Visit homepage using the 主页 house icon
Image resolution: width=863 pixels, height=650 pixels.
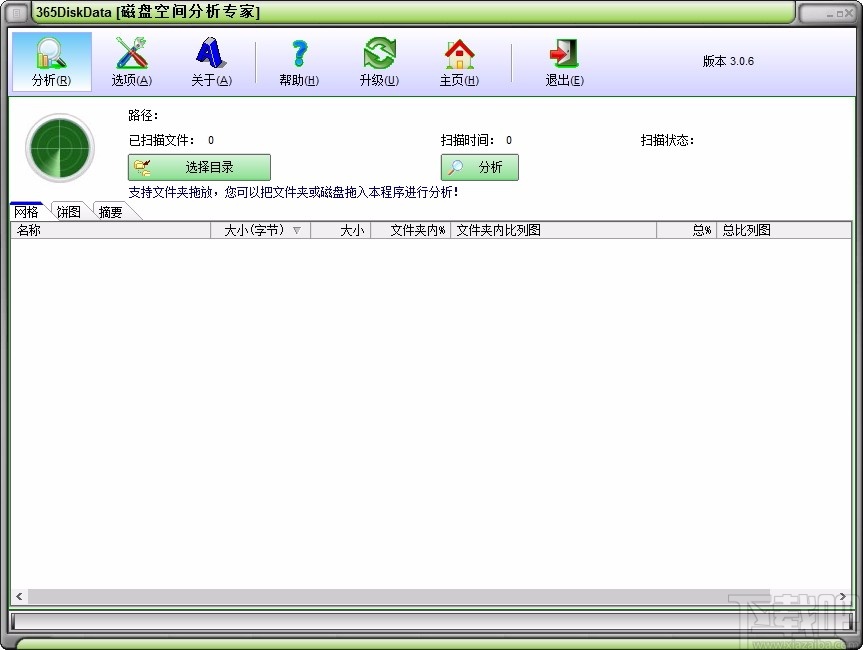pos(459,60)
